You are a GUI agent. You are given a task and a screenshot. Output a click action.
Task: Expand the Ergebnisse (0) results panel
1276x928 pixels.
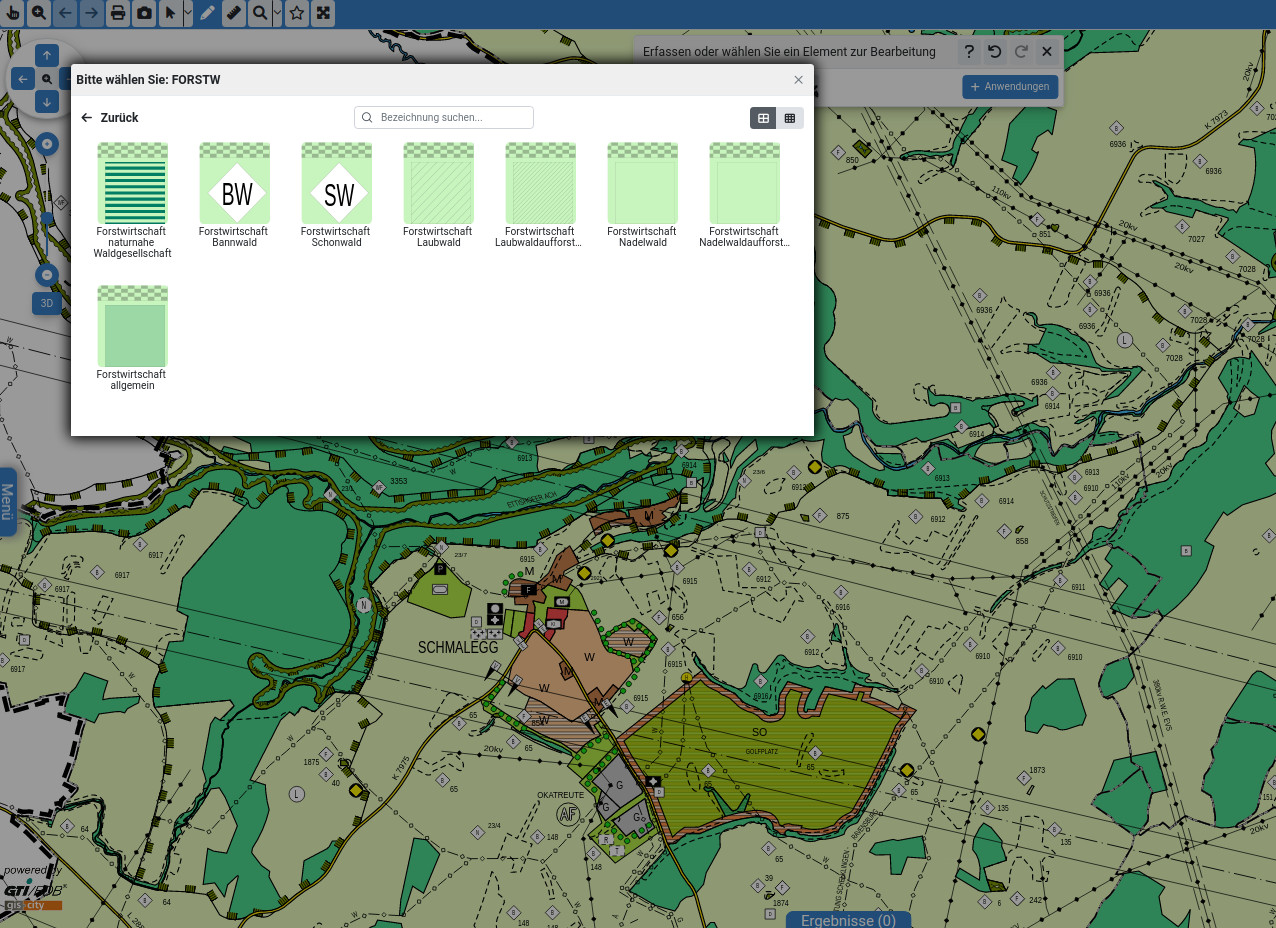point(848,920)
